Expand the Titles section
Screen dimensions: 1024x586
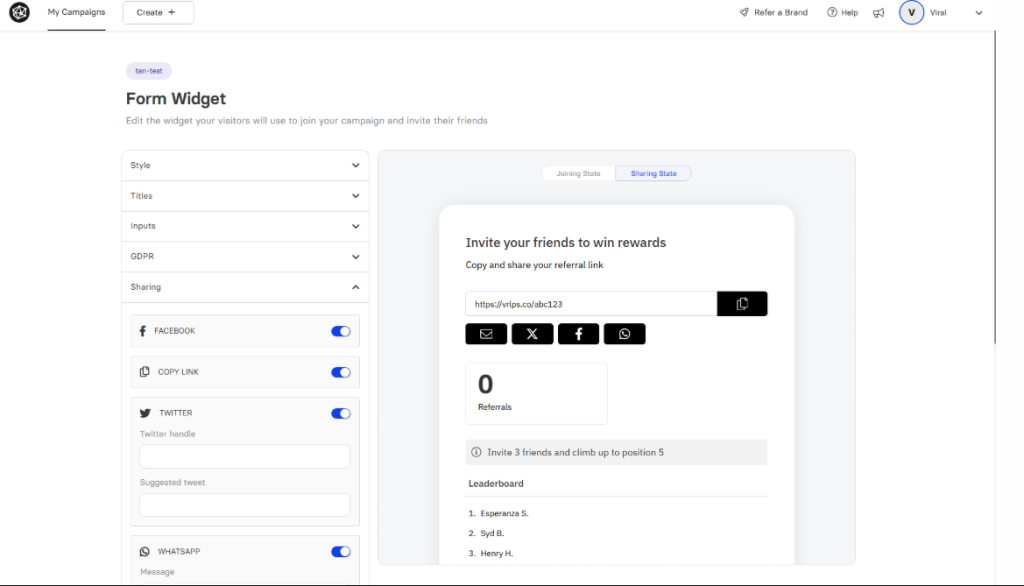point(245,196)
